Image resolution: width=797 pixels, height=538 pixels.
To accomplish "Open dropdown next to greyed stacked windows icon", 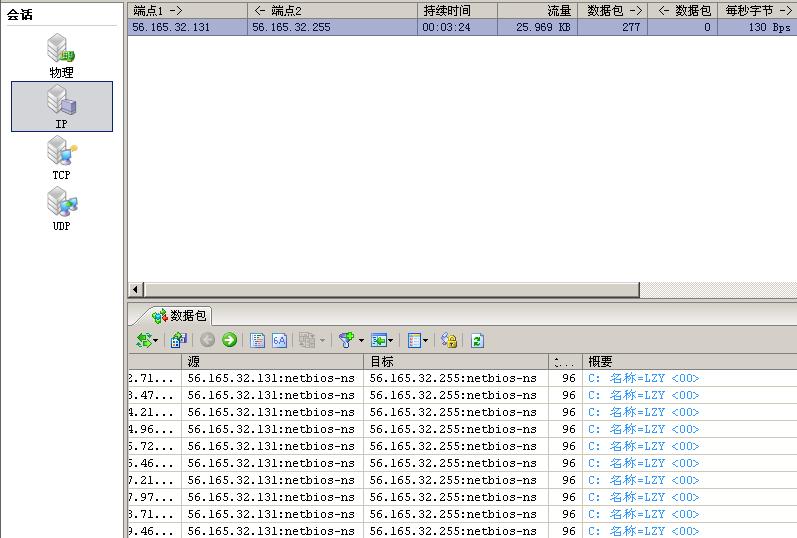I will pos(322,340).
